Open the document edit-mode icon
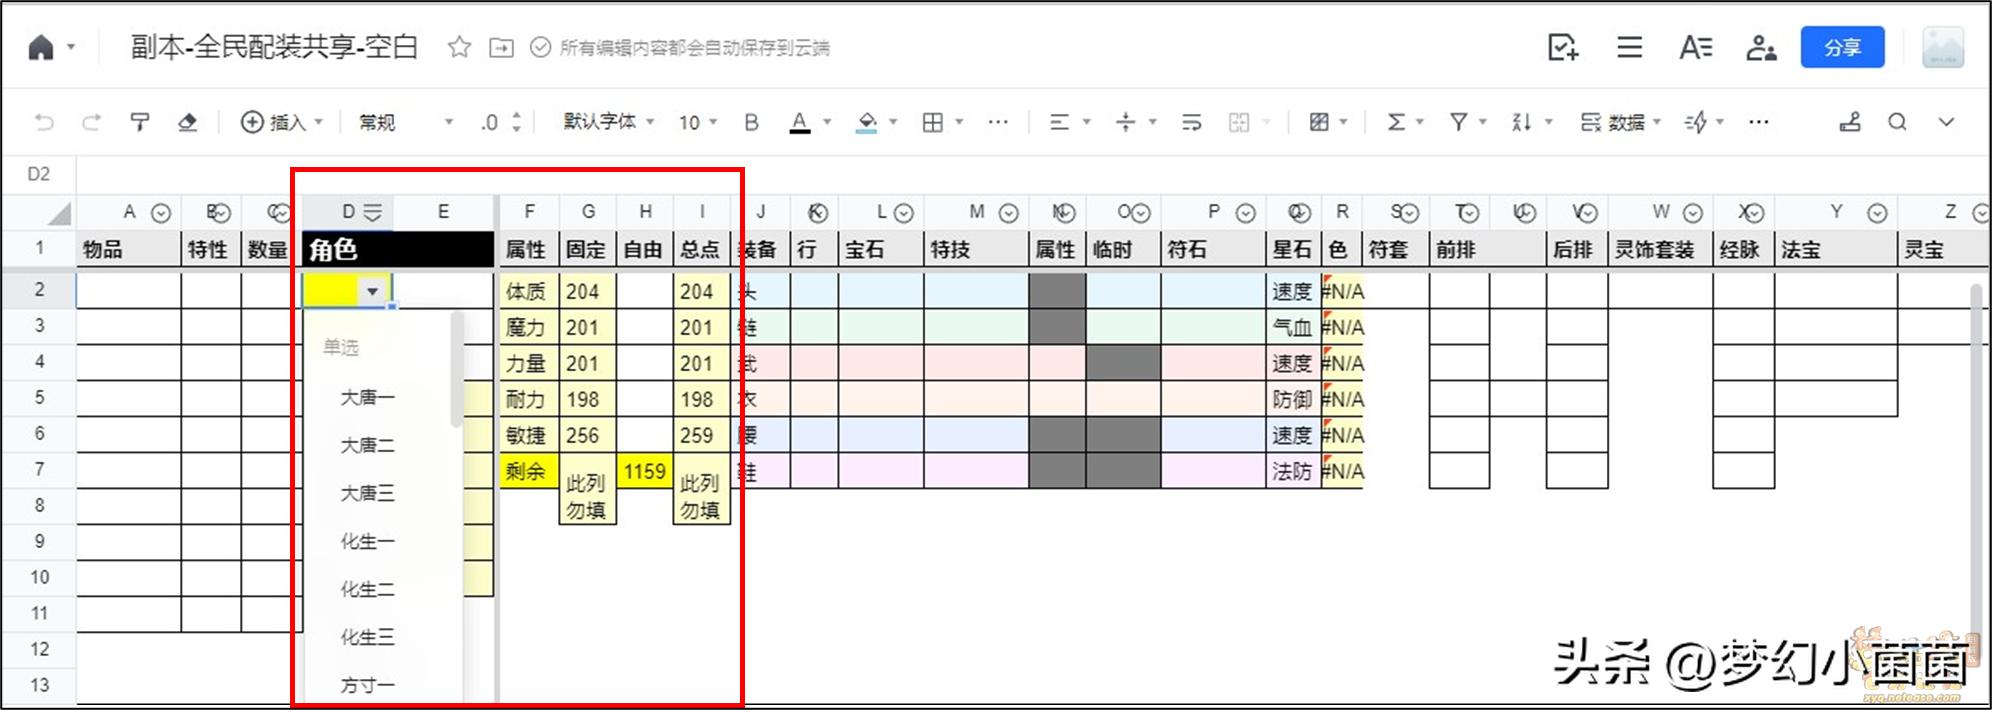 click(x=1562, y=47)
